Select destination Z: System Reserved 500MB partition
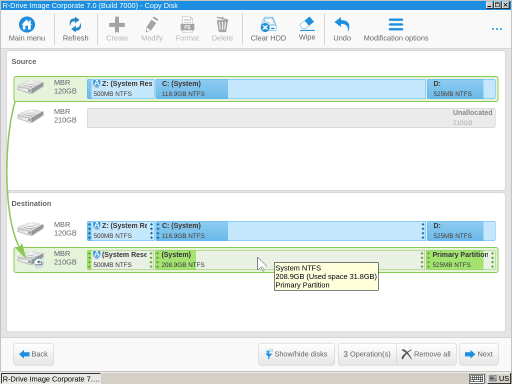The image size is (512, 384). pos(121,231)
